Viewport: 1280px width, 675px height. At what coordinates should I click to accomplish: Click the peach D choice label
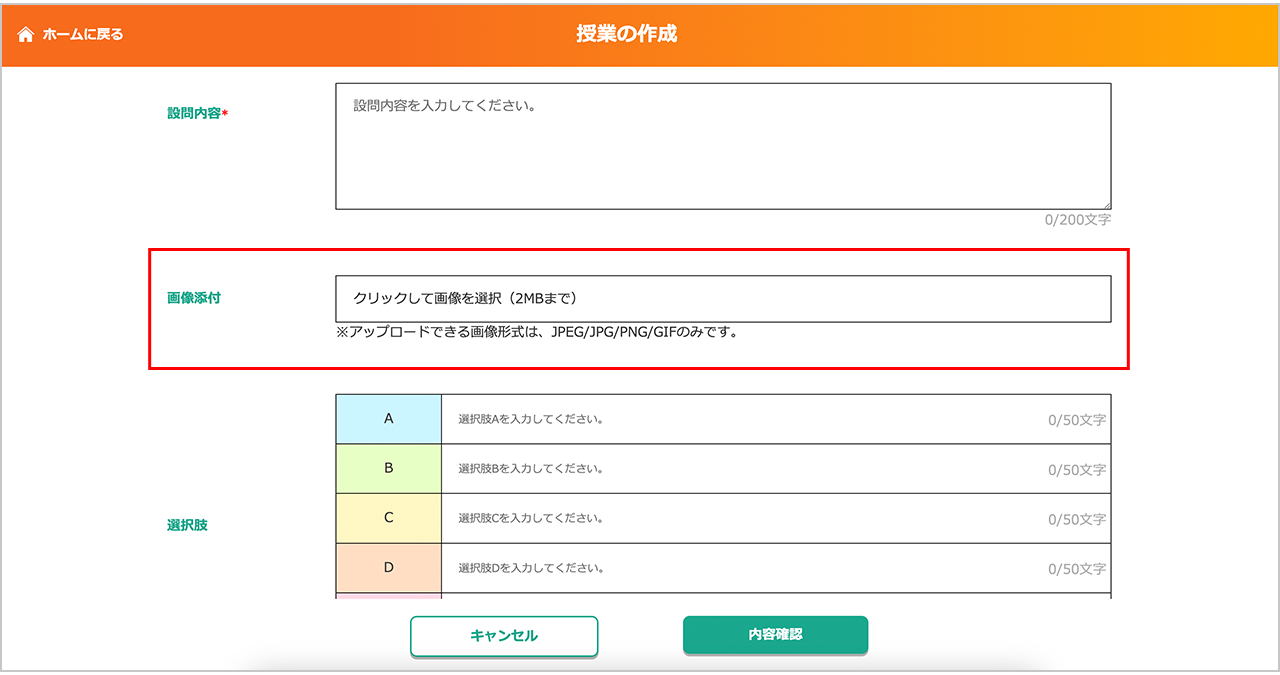(x=388, y=568)
